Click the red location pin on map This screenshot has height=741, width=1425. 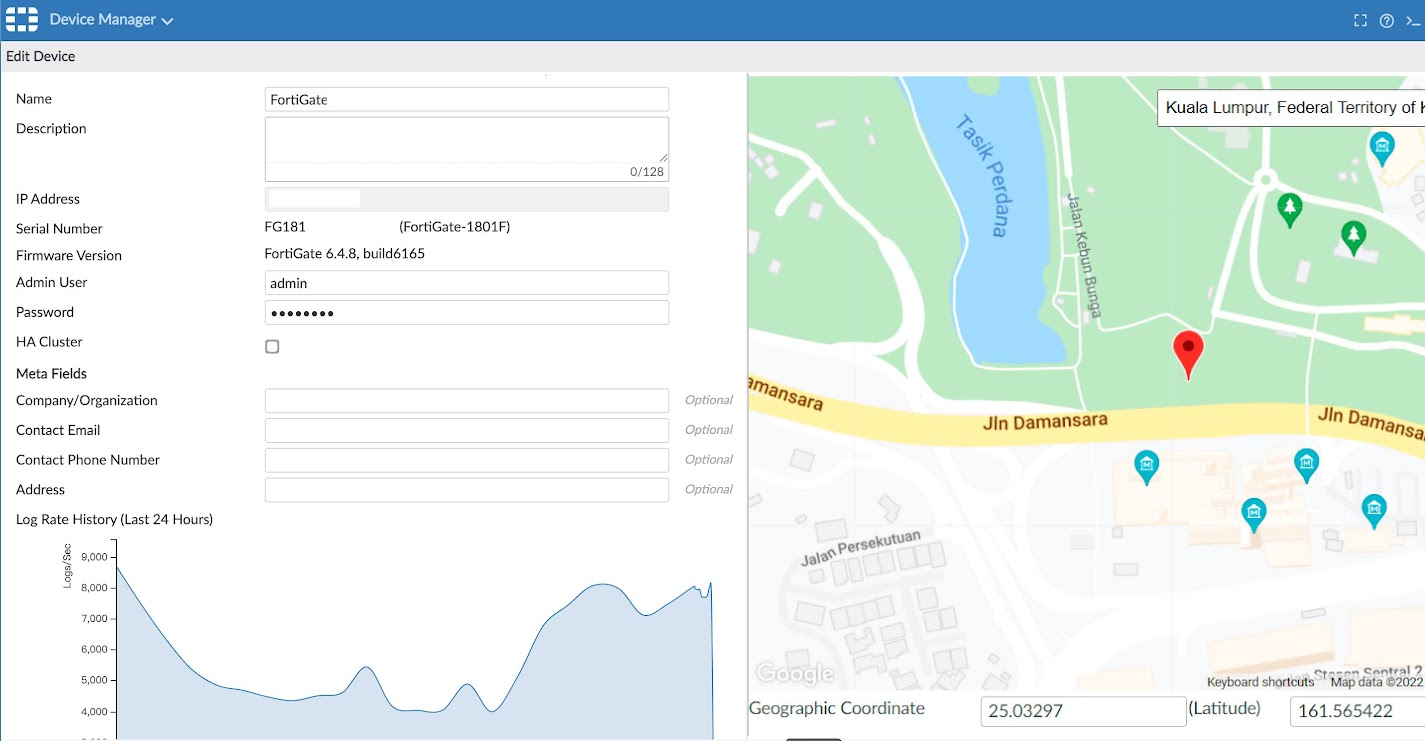pos(1188,355)
